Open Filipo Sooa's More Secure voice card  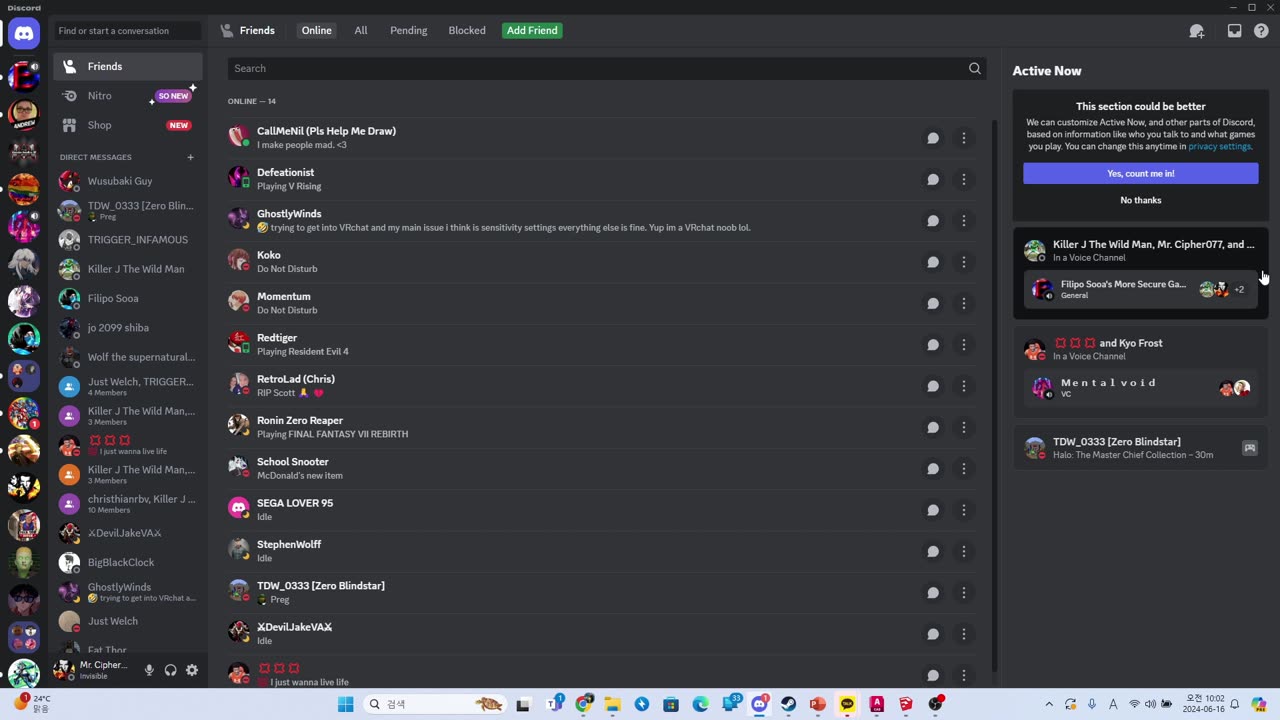[1140, 289]
